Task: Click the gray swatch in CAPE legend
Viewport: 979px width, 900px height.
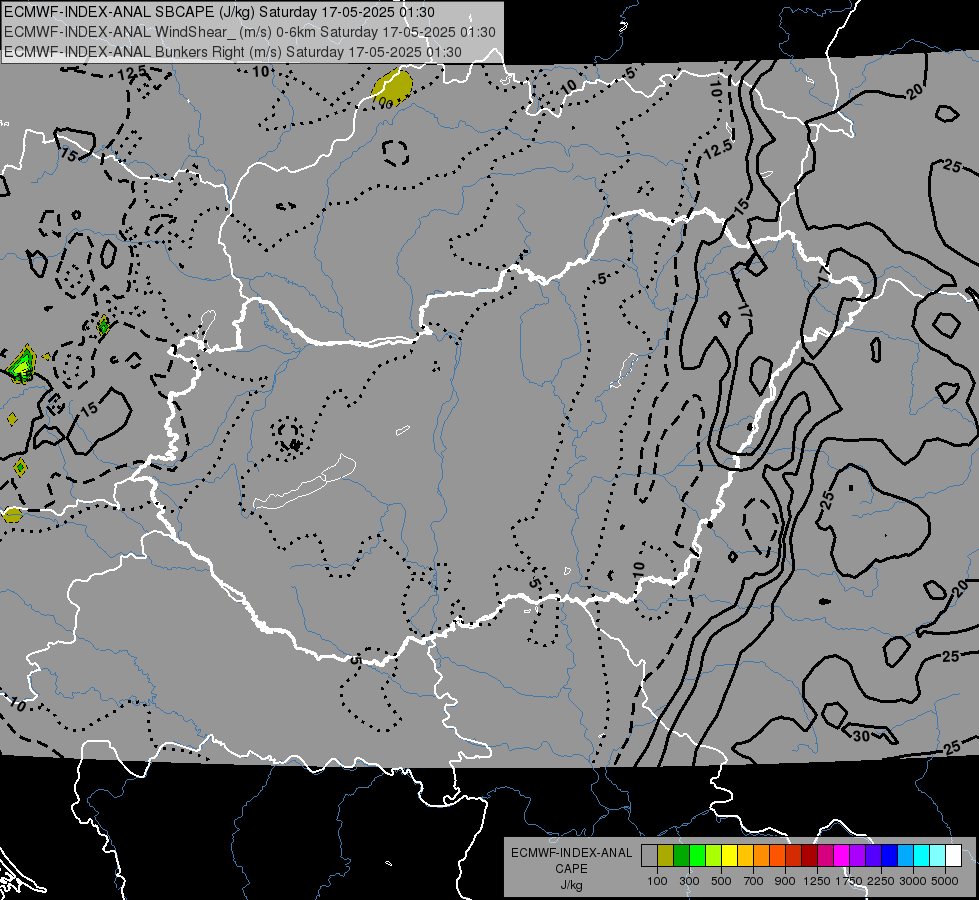Action: pyautogui.click(x=649, y=856)
